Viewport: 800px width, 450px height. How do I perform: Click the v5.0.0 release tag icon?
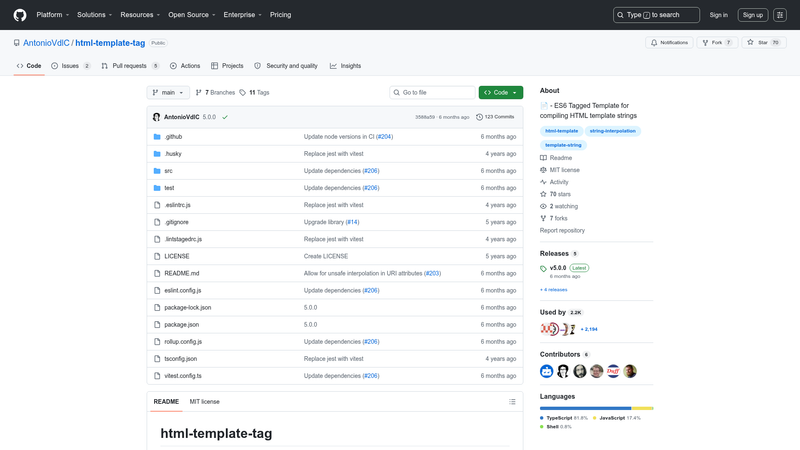tap(543, 268)
